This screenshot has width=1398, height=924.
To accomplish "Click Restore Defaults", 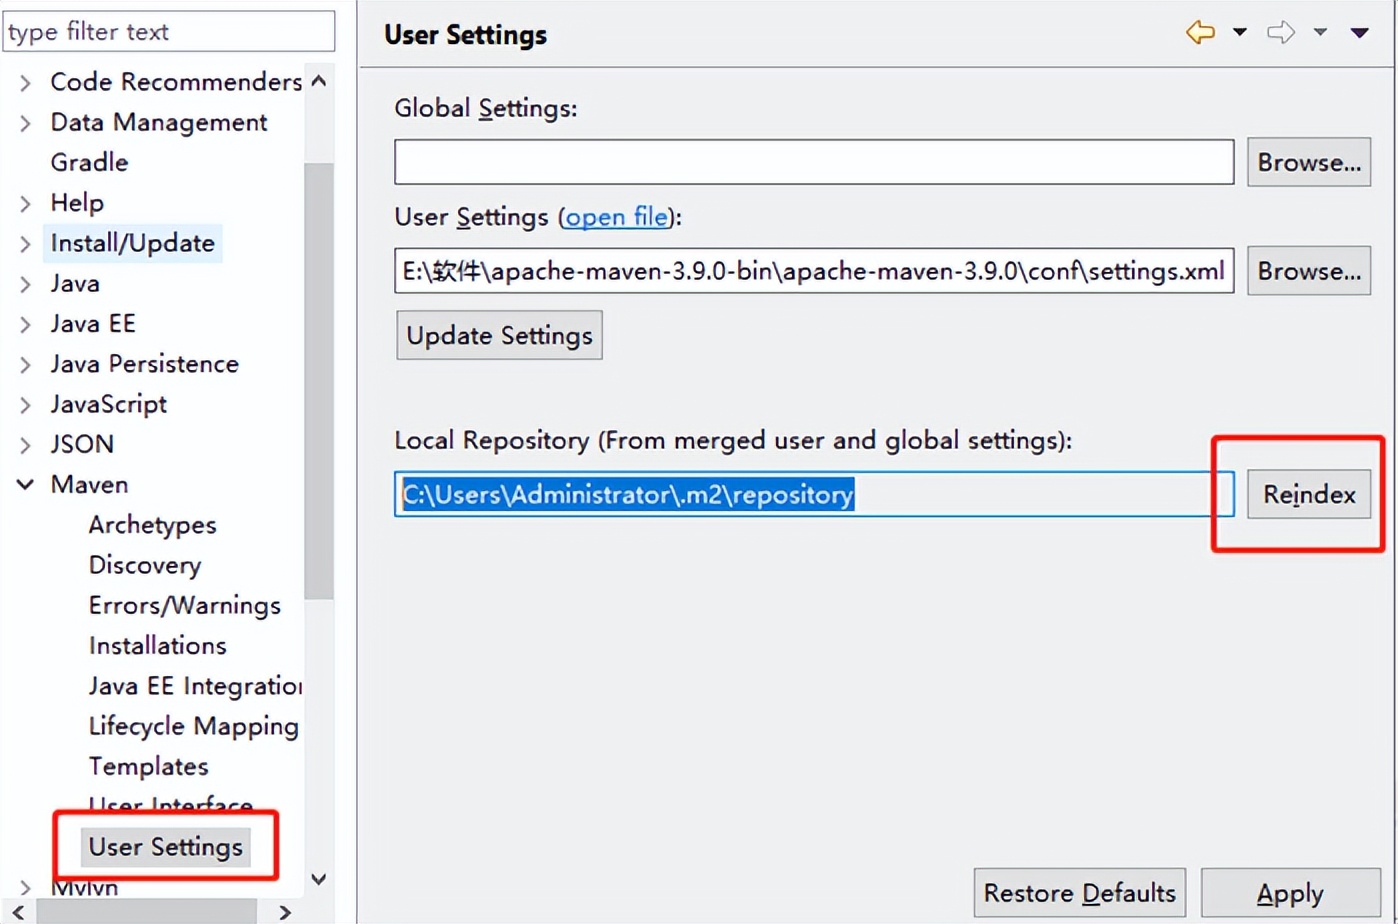I will 1079,893.
